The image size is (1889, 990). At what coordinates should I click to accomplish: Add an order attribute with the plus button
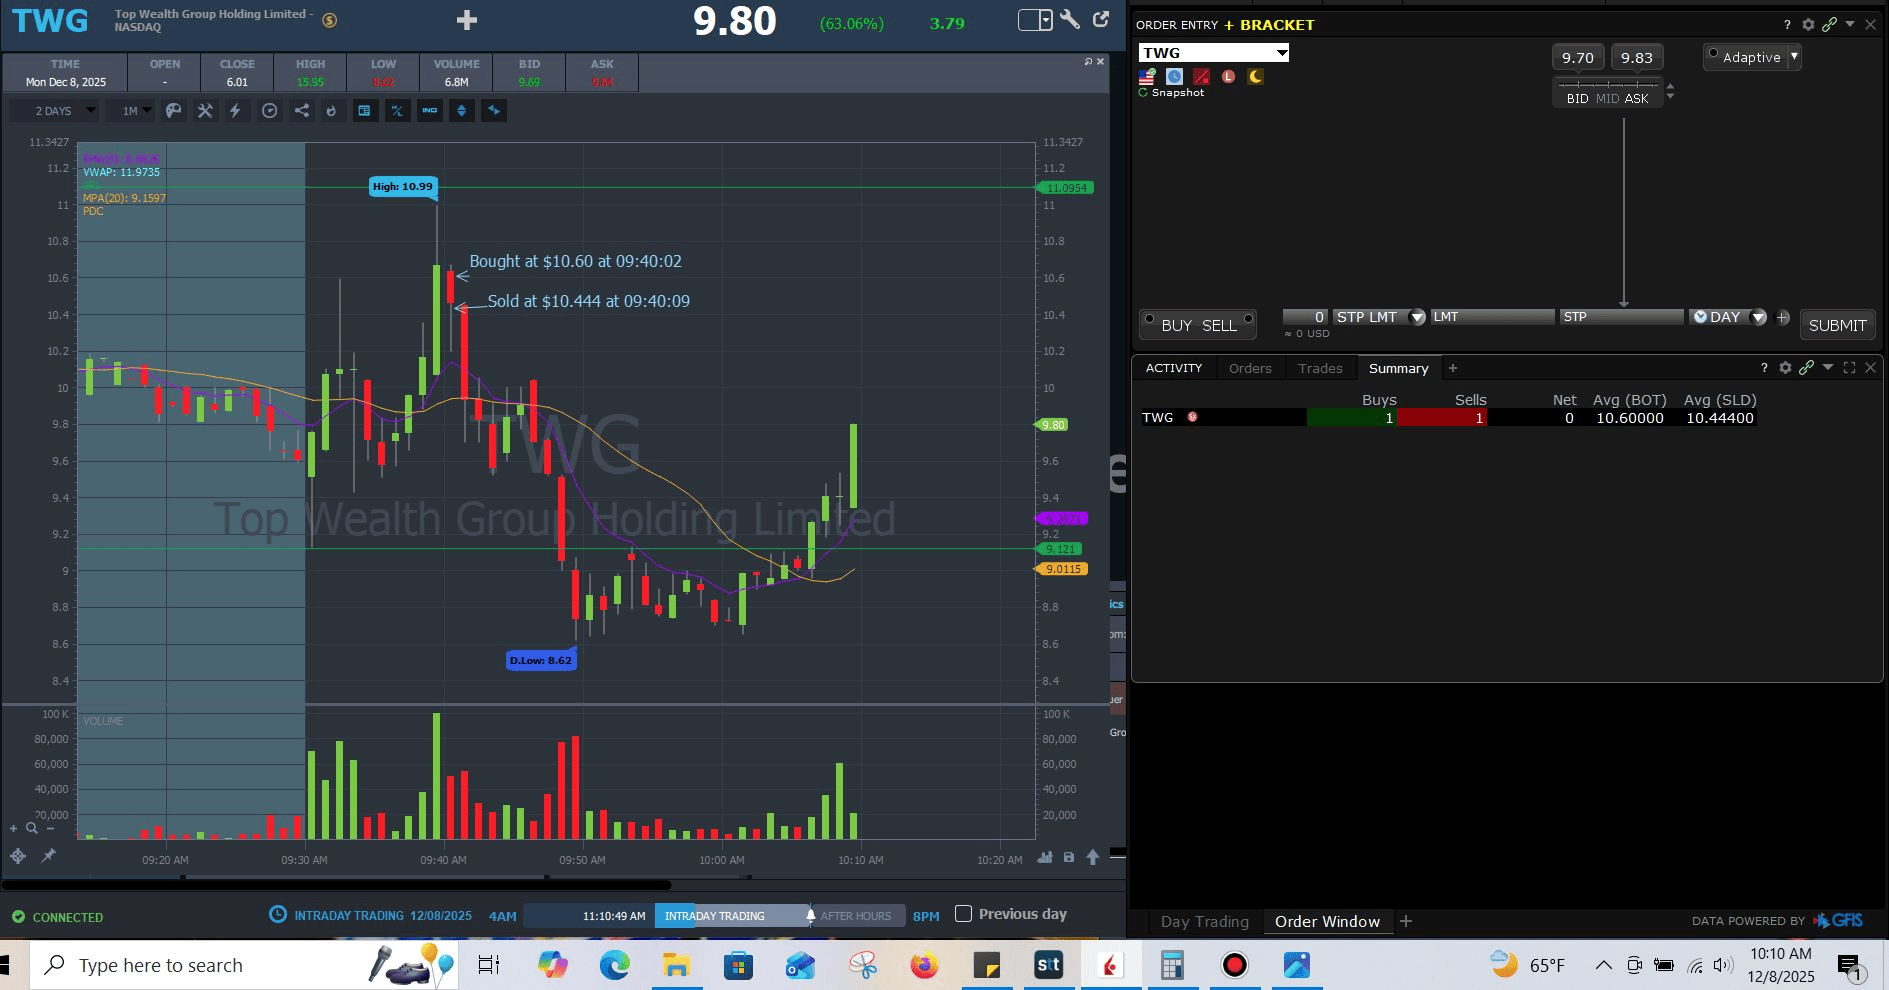tap(1782, 317)
